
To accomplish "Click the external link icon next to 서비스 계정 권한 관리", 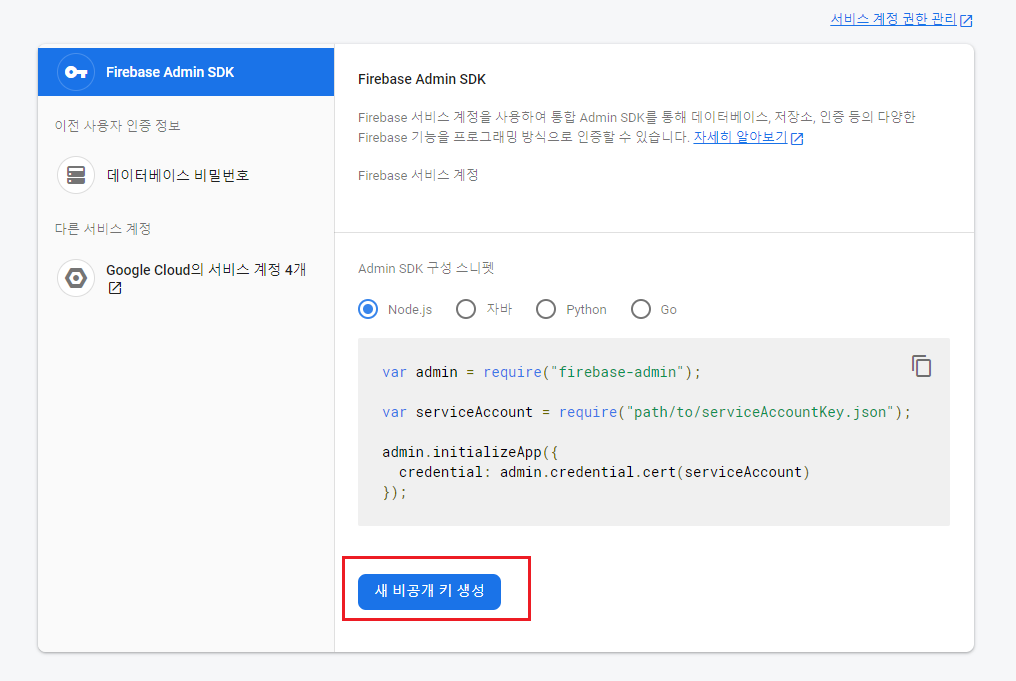I will coord(966,21).
